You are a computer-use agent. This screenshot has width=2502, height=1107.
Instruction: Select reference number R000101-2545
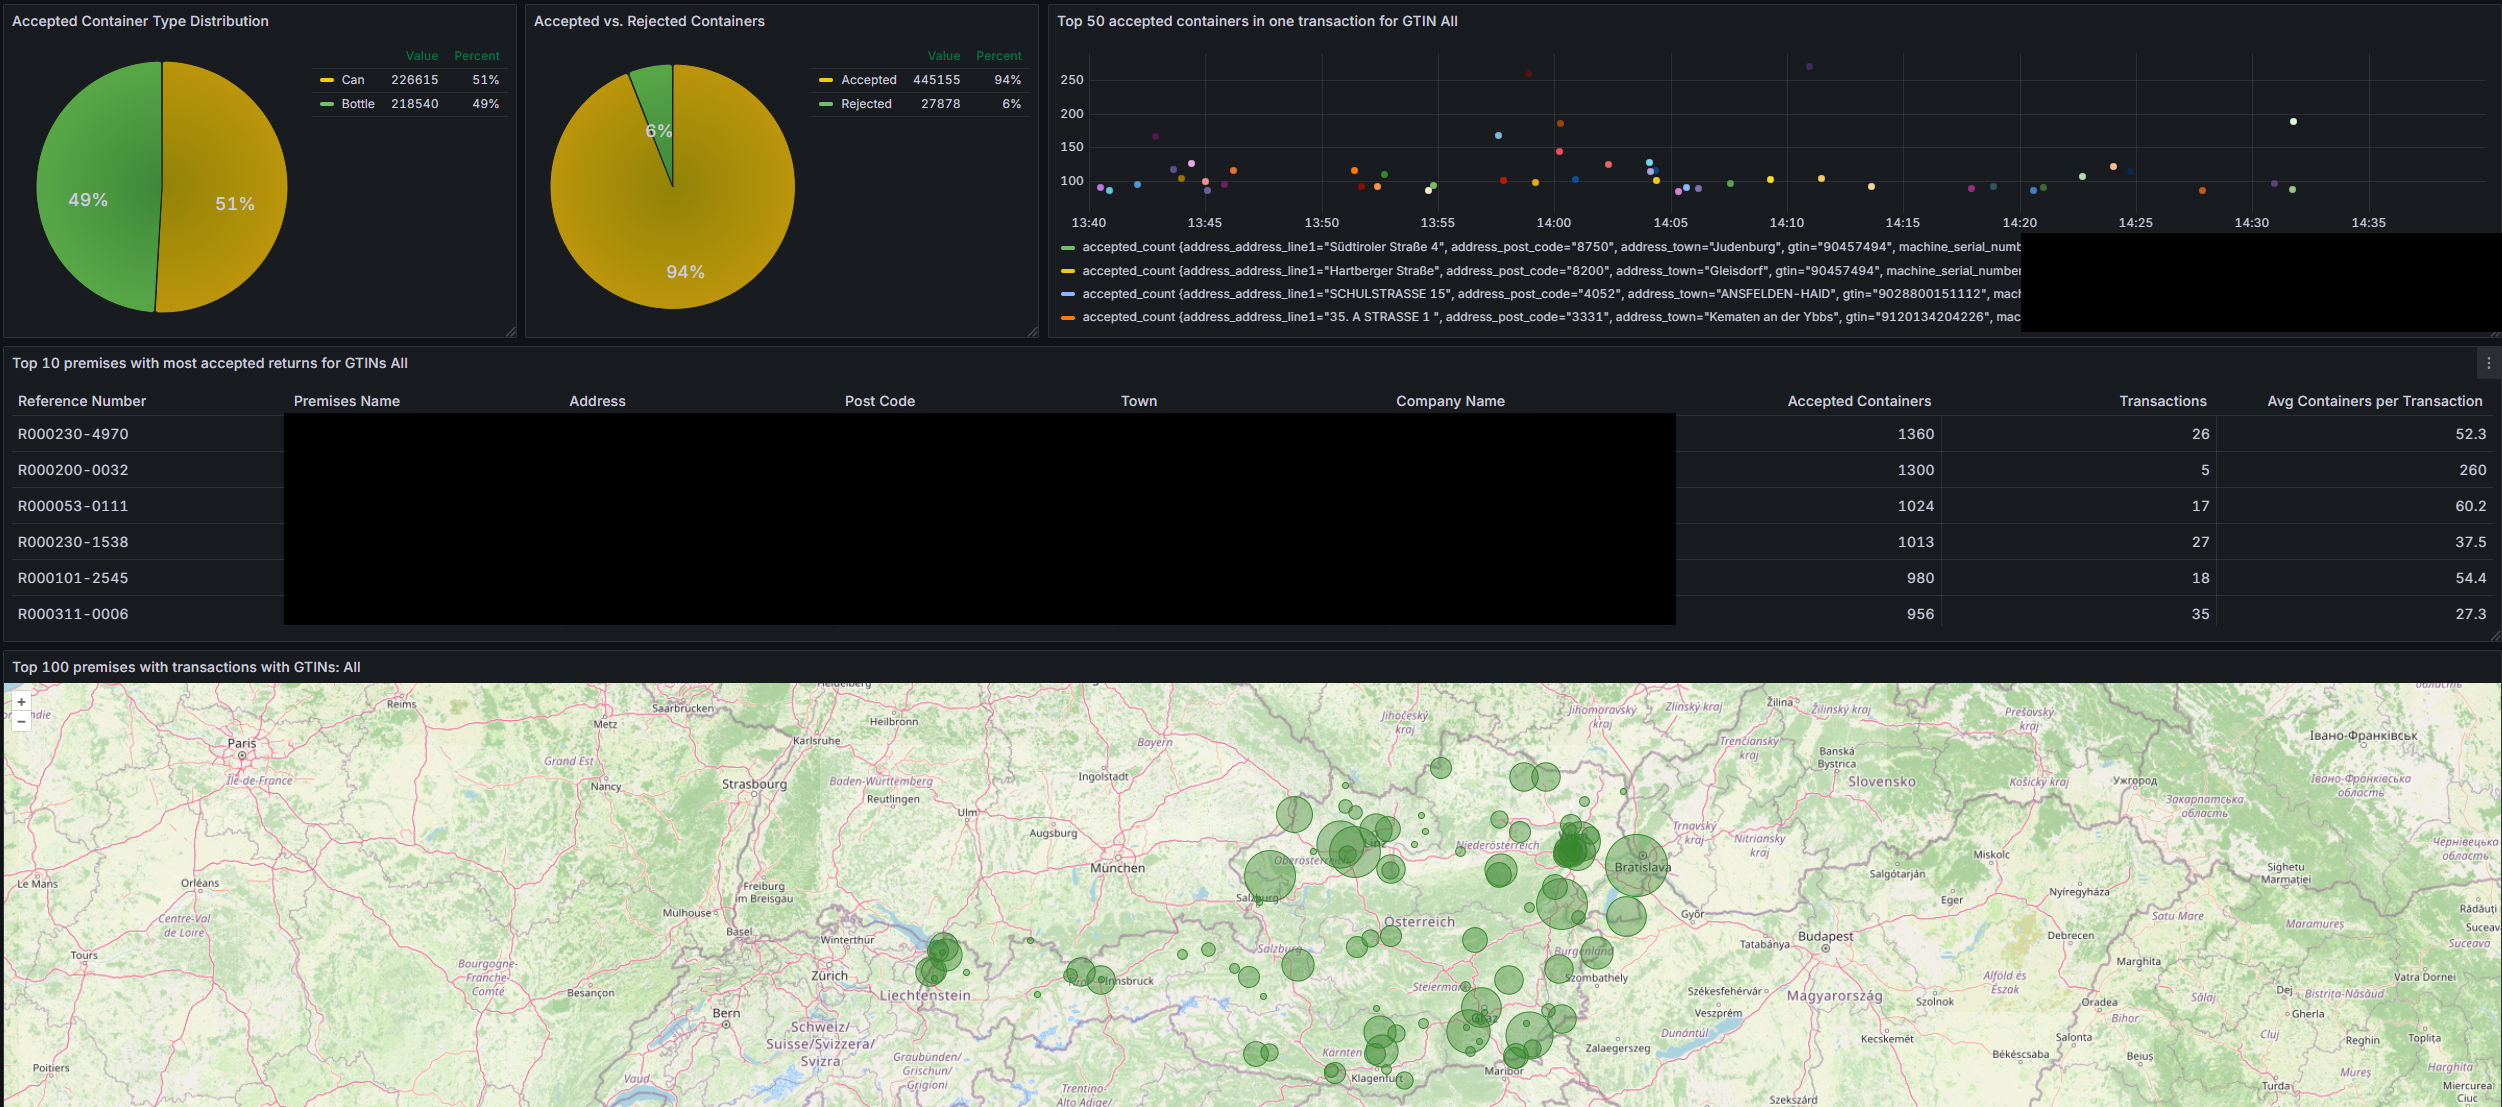click(73, 578)
